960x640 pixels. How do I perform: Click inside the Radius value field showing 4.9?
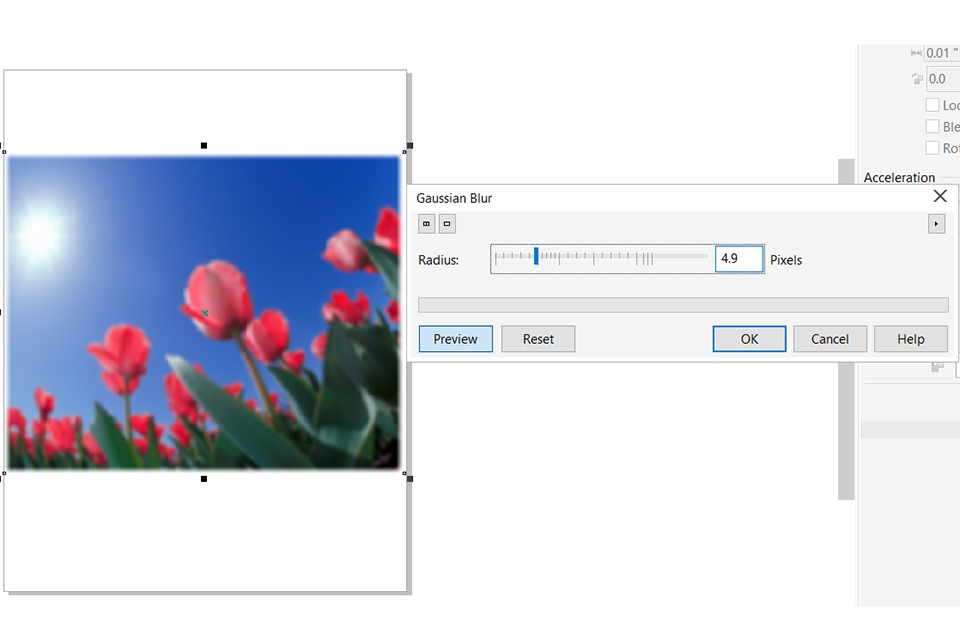coord(738,258)
